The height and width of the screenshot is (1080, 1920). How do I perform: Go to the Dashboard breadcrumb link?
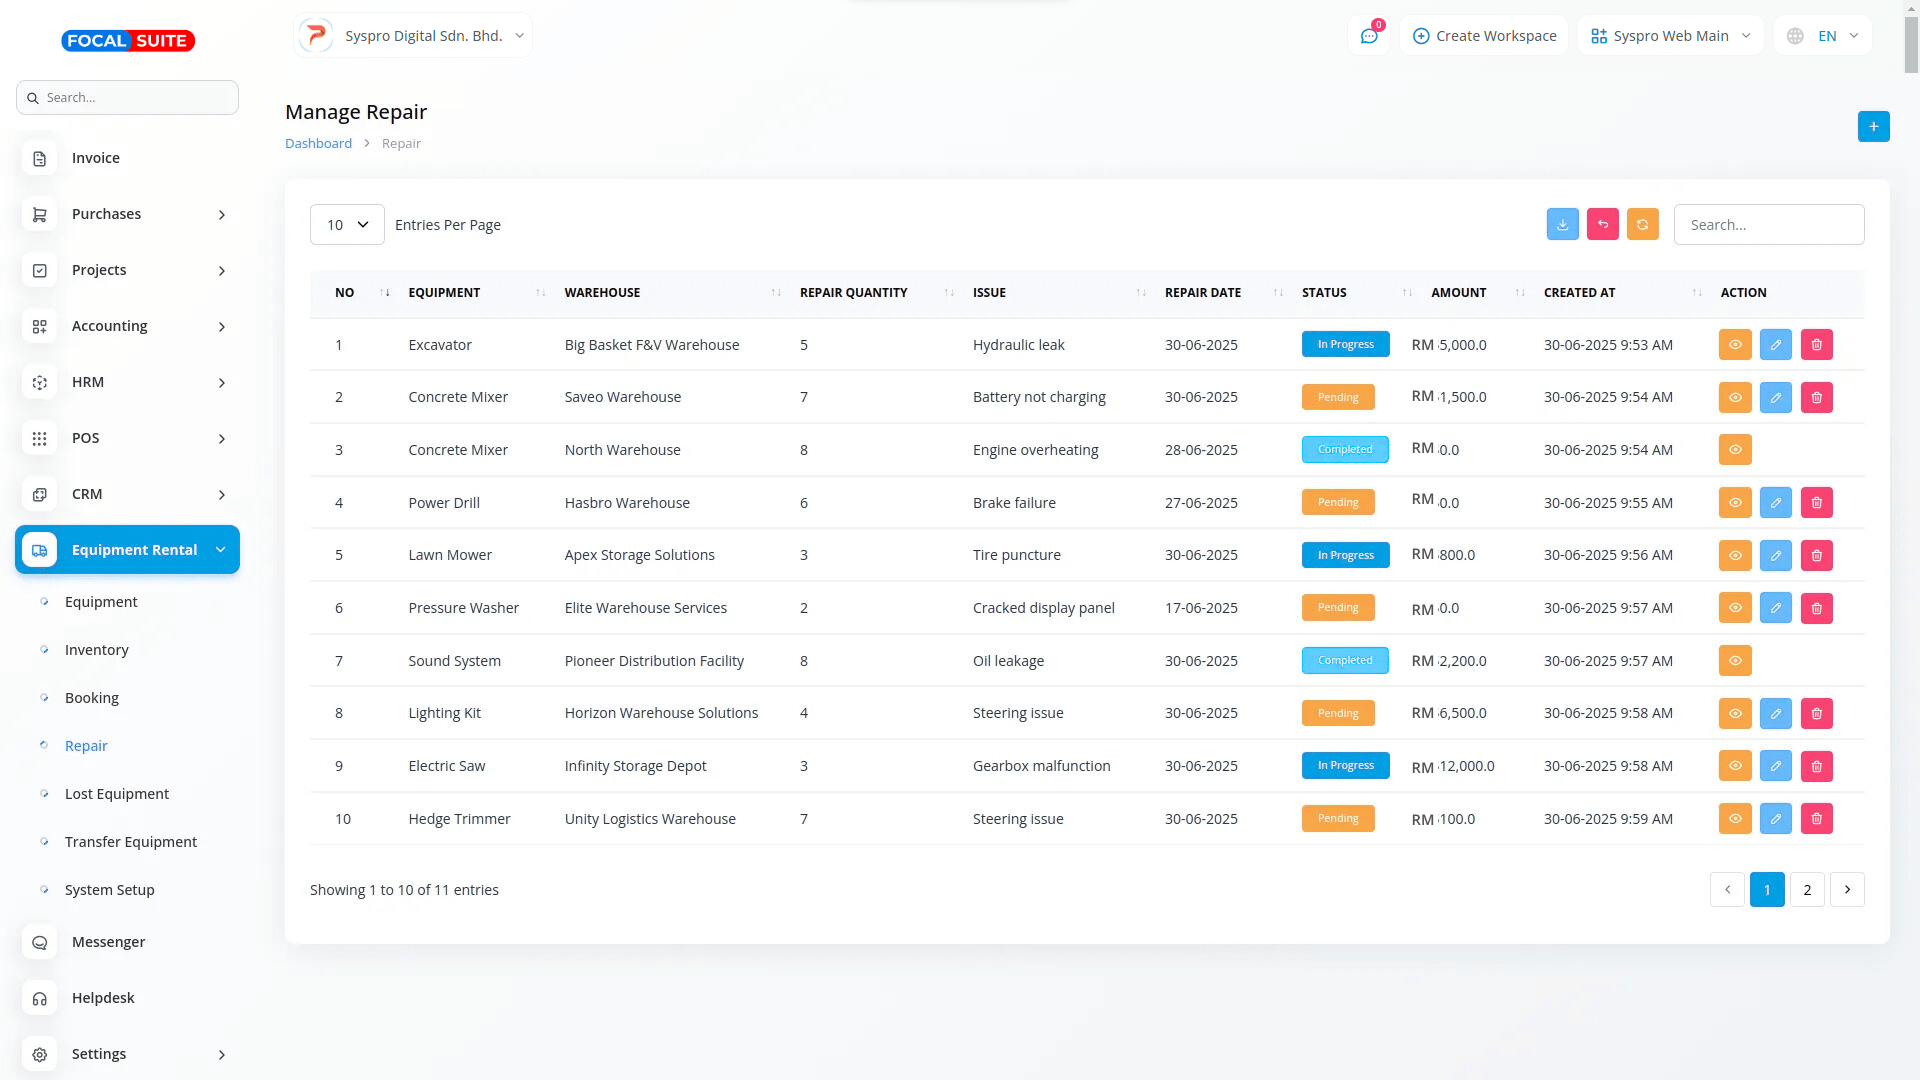[318, 144]
